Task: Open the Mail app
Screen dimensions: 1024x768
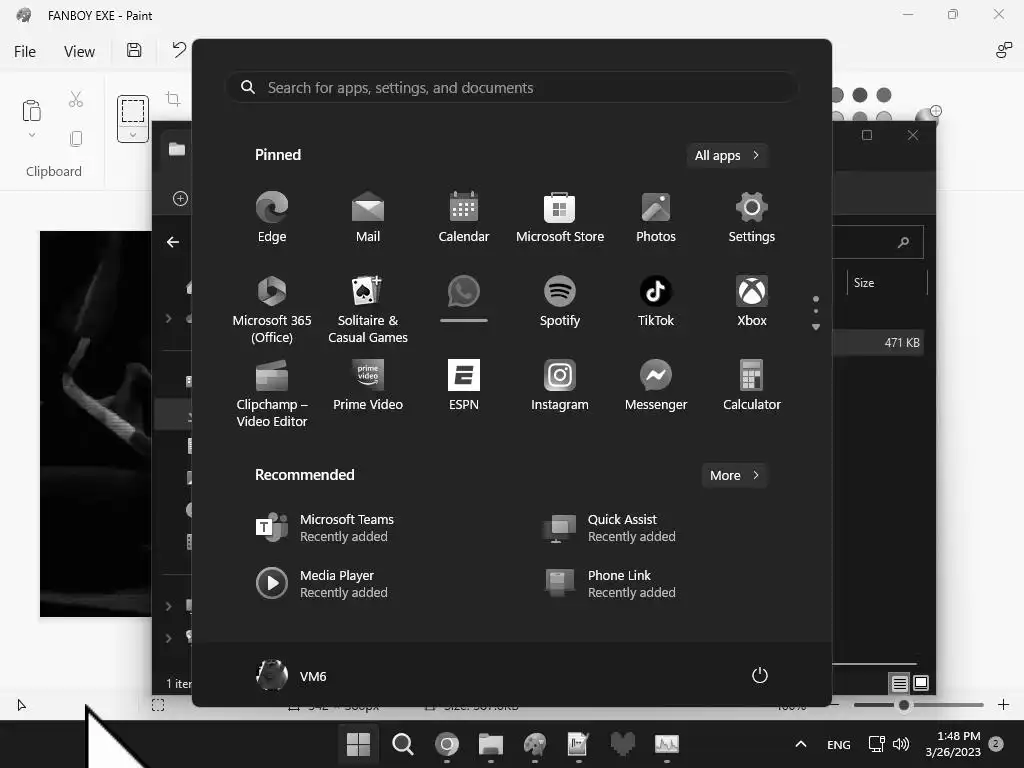Action: pyautogui.click(x=368, y=217)
